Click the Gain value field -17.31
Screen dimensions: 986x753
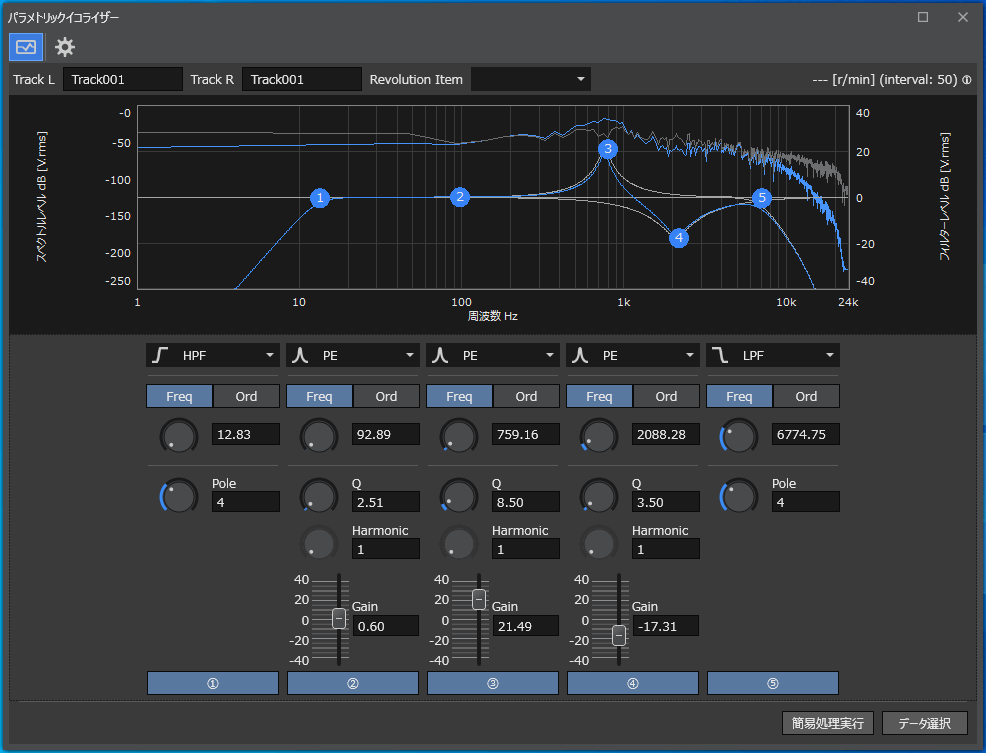tap(665, 626)
